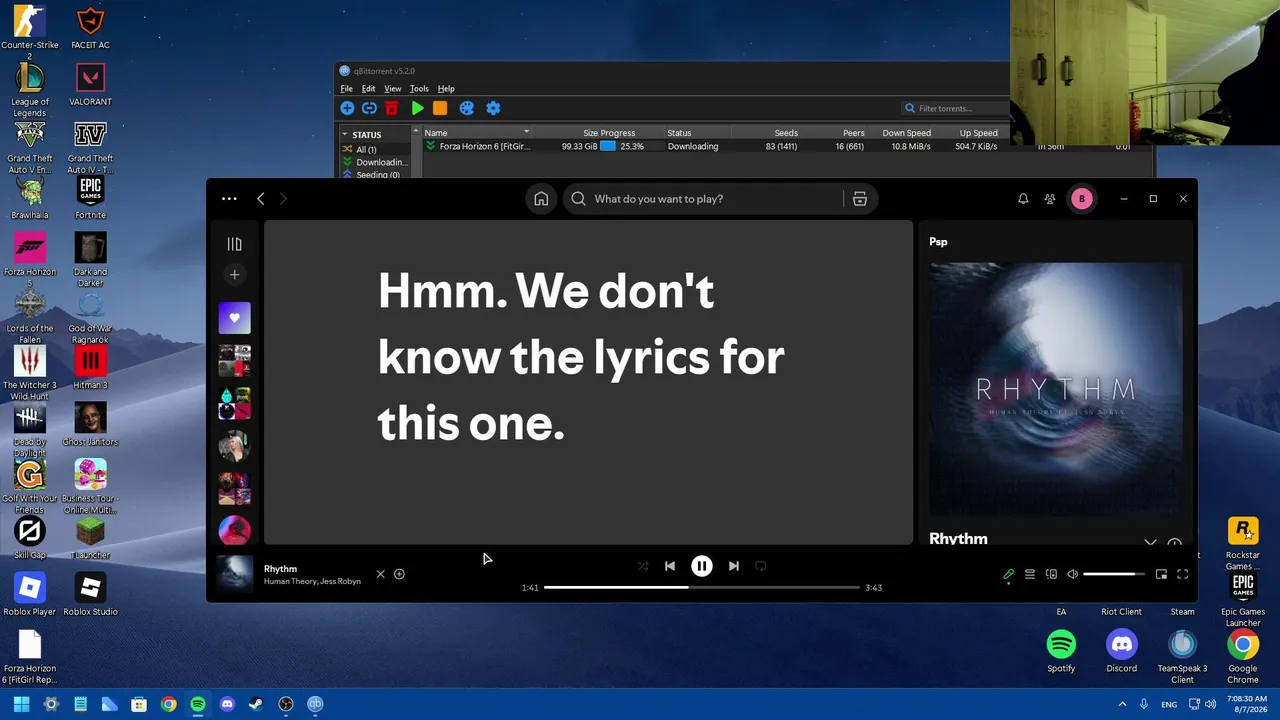The image size is (1280, 720).
Task: Open the Spotify three-dots menu
Action: click(229, 199)
